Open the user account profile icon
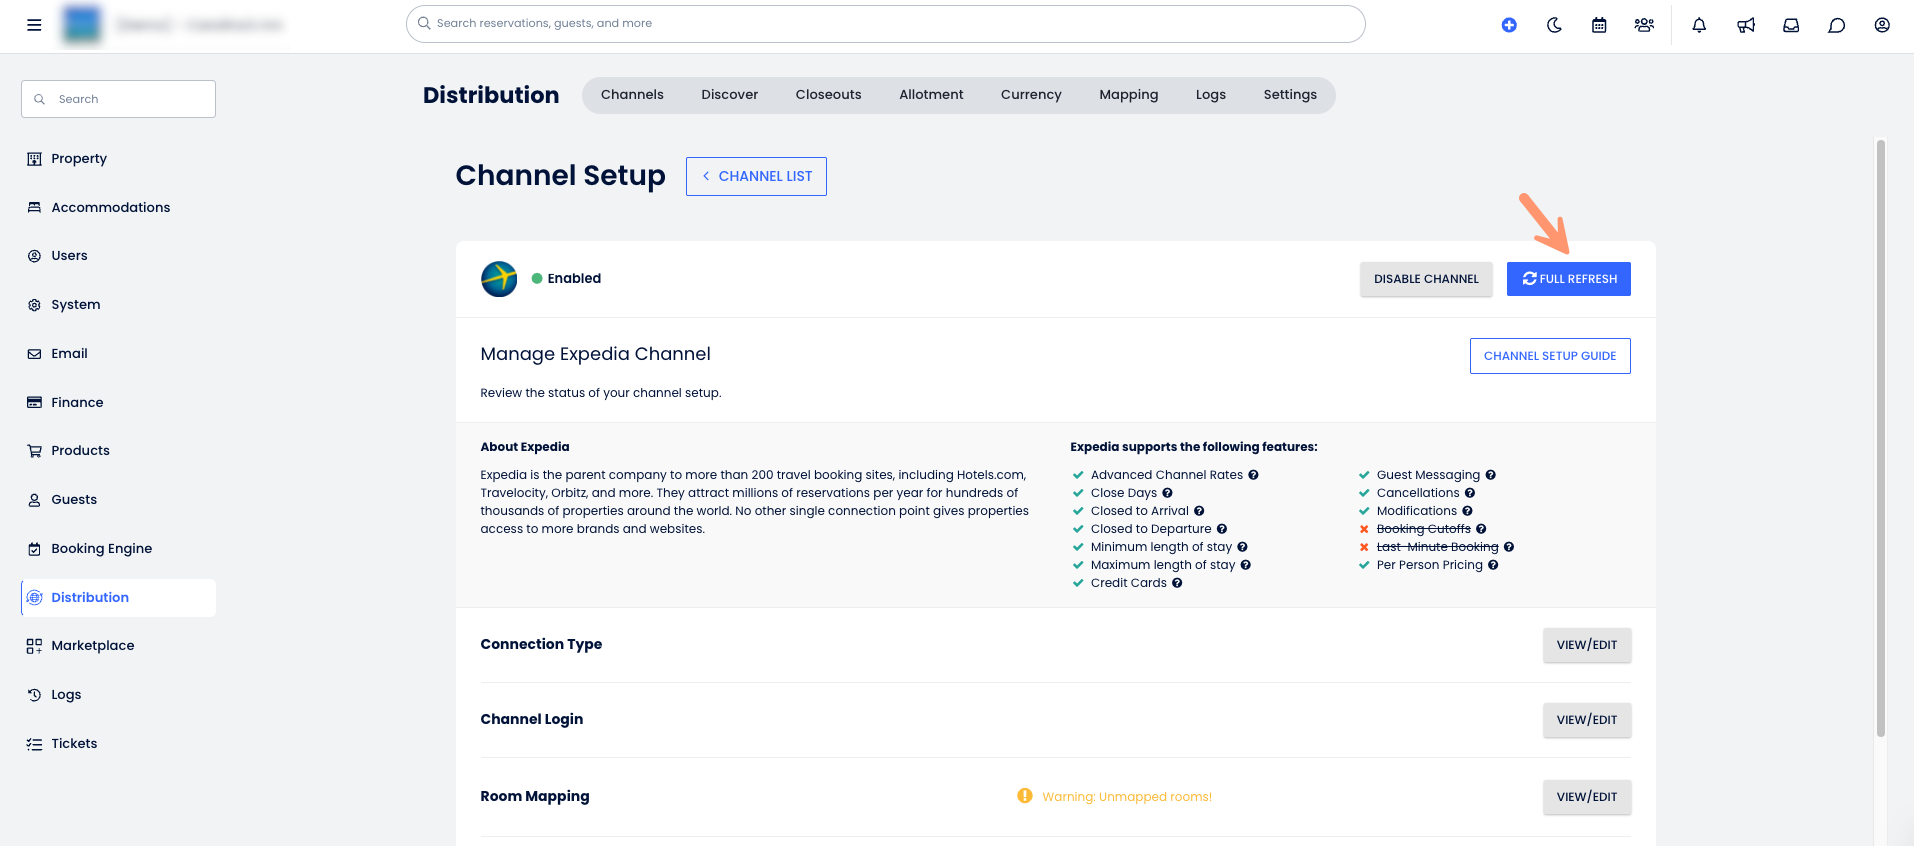Viewport: 1914px width, 846px height. pyautogui.click(x=1882, y=25)
